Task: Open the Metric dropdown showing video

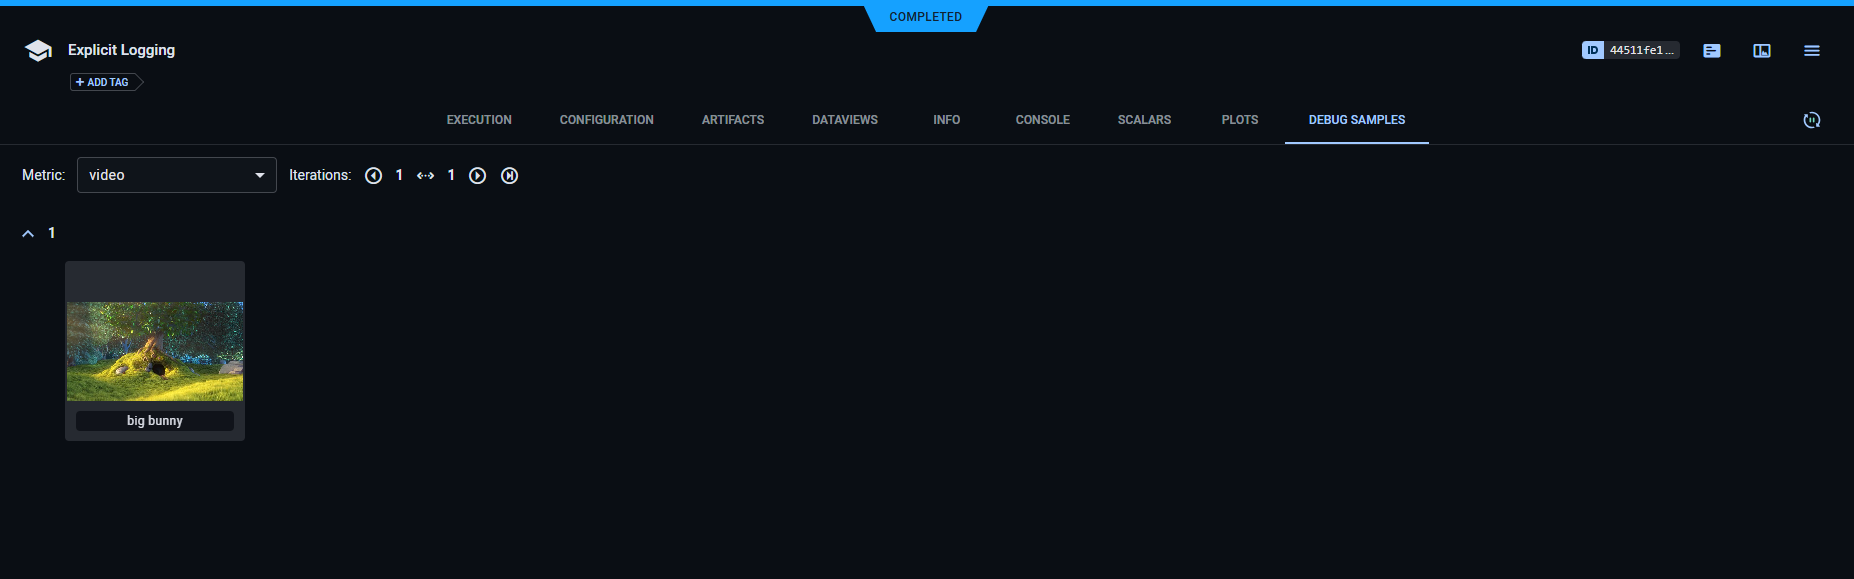Action: 176,175
